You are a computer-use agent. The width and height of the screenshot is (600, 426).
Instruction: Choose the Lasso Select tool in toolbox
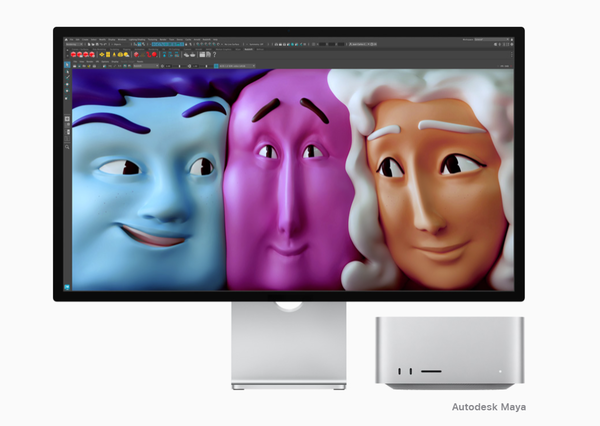click(67, 72)
